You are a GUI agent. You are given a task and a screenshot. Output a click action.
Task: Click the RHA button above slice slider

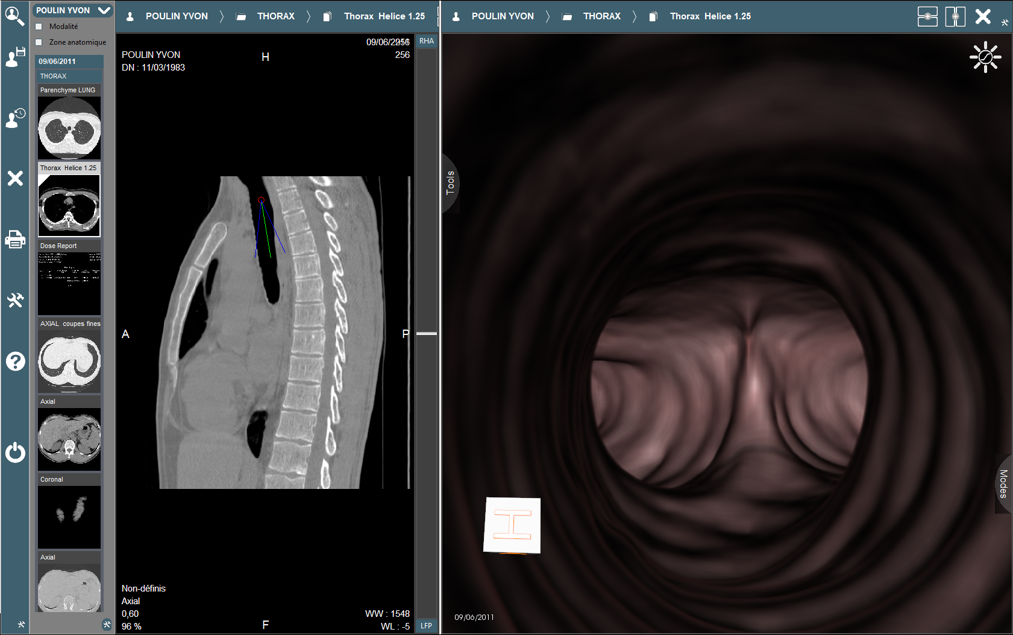coord(426,41)
